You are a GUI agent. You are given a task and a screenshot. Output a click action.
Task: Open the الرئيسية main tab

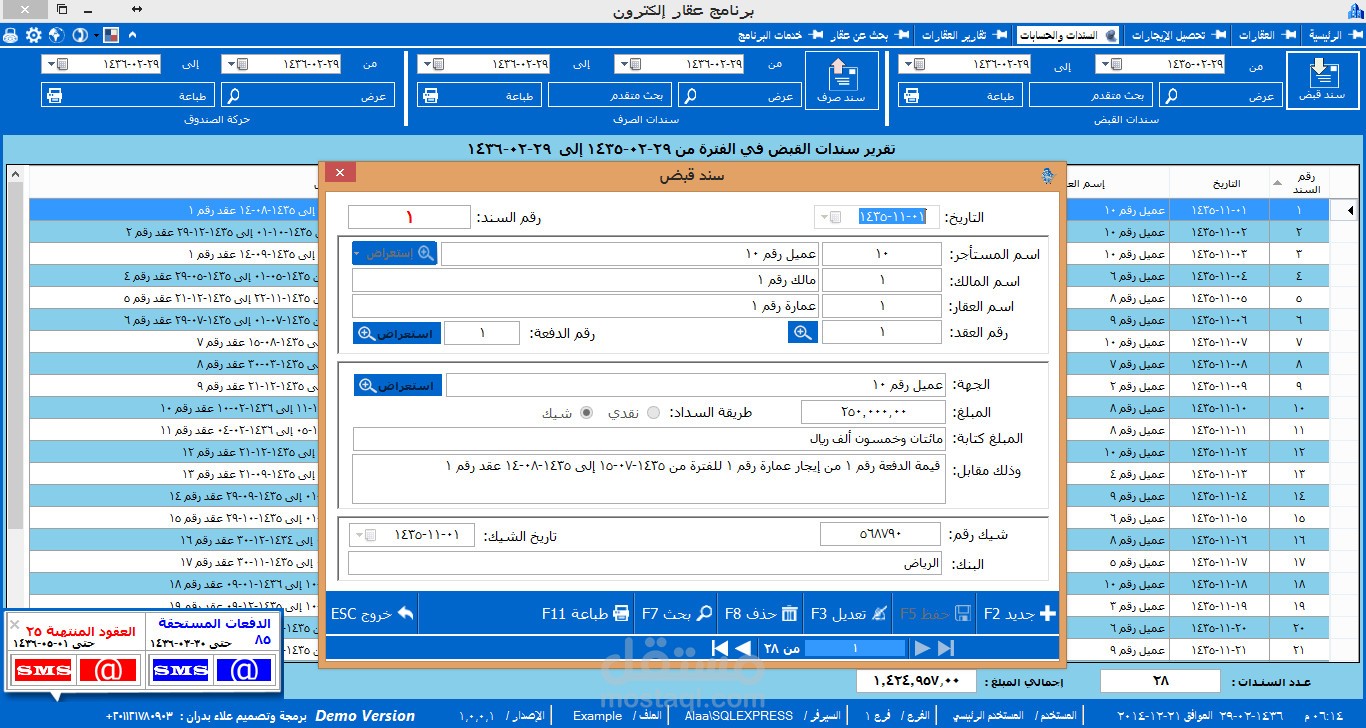coord(1334,35)
